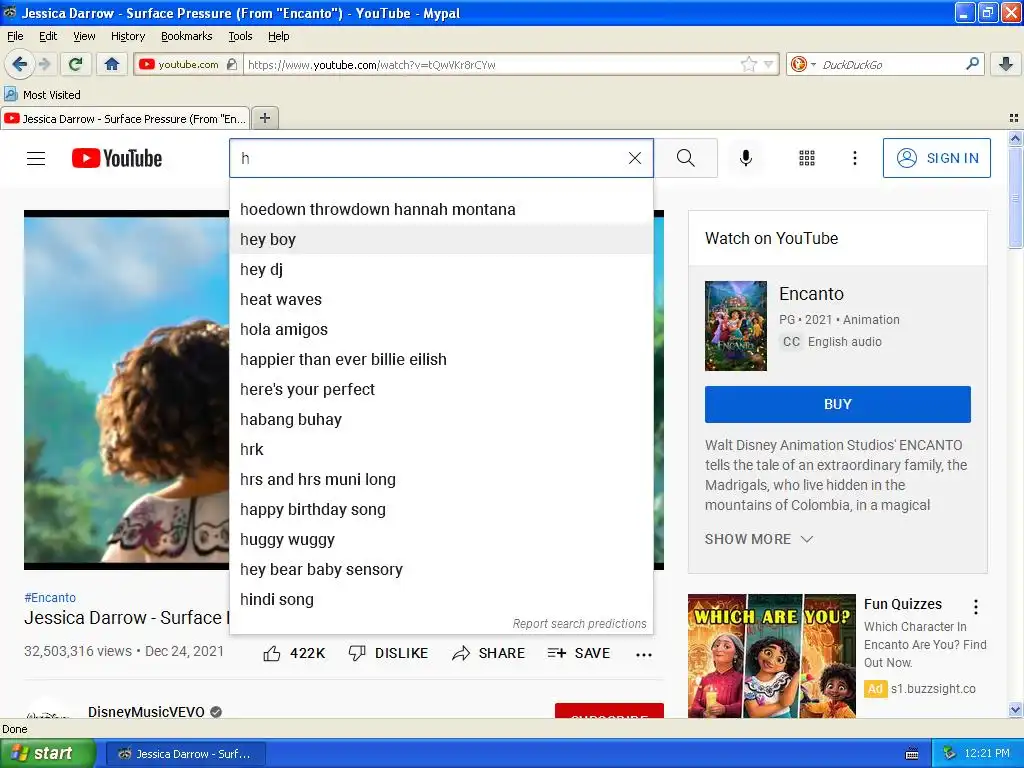Screen dimensions: 1024x768
Task: Choose suggestion 'happy birthday song'
Action: 441,510
